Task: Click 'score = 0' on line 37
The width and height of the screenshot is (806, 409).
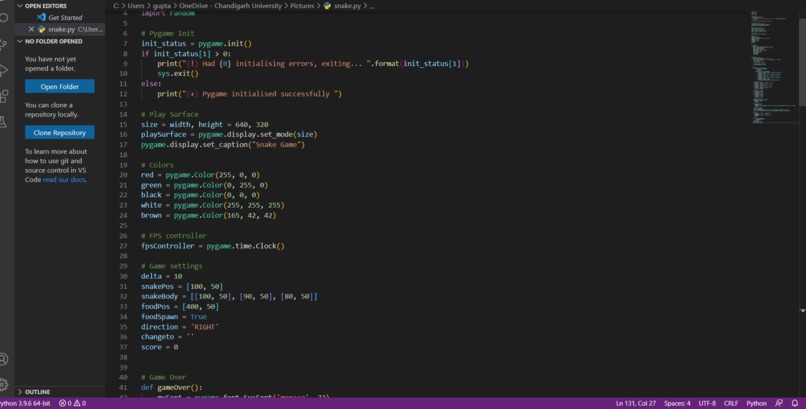Action: click(159, 347)
